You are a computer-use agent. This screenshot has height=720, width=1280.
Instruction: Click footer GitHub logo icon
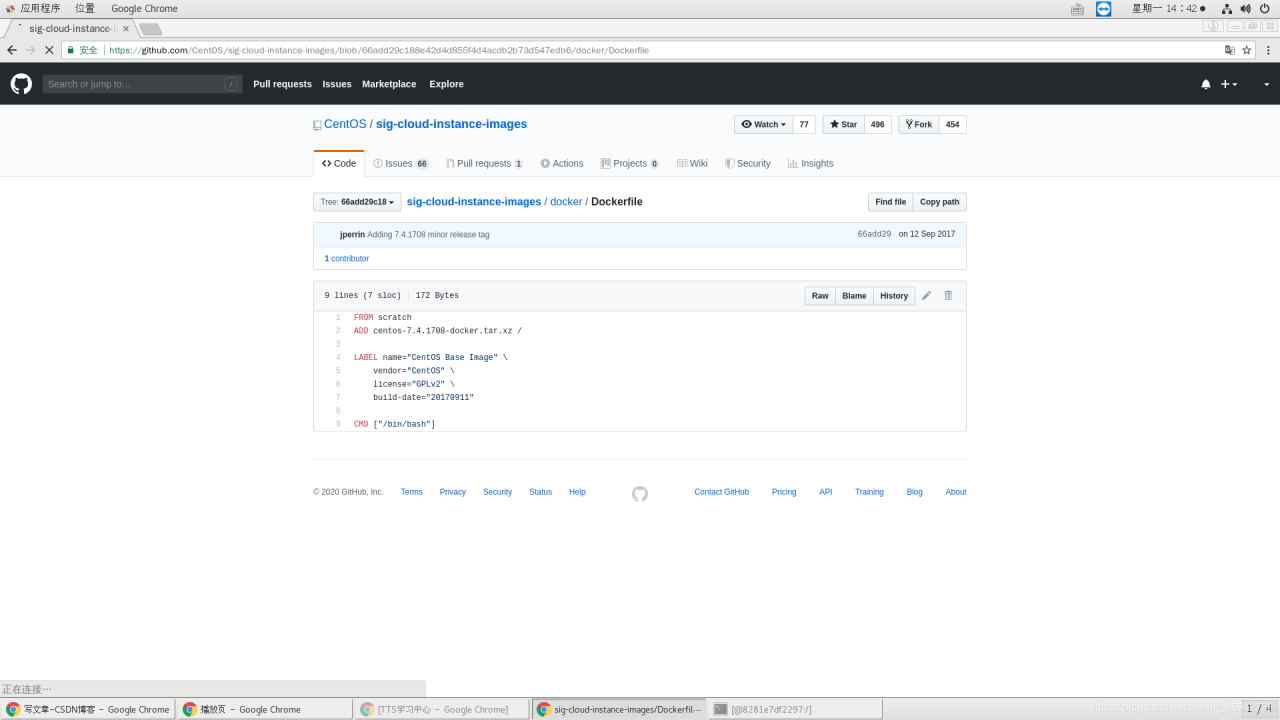coord(640,493)
